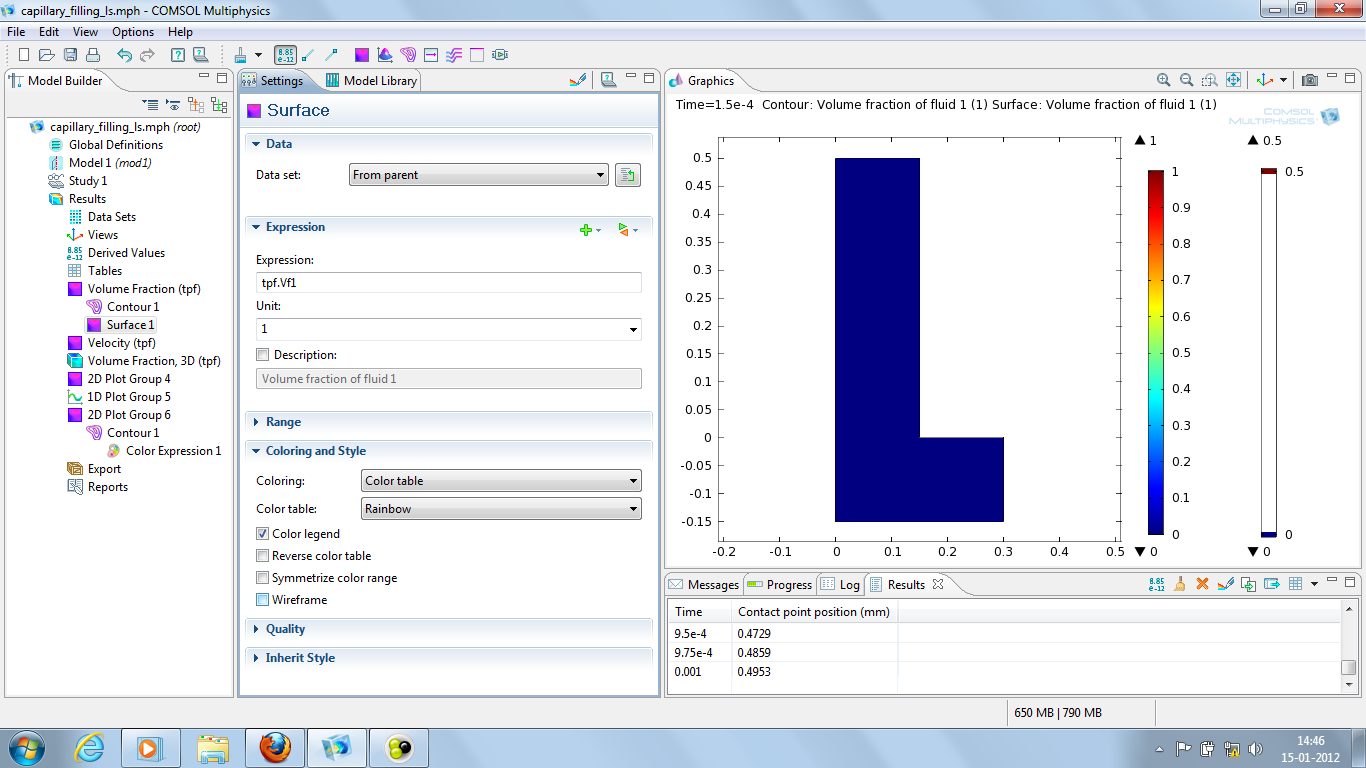Click the Save file toolbar icon
This screenshot has width=1366, height=768.
(x=70, y=55)
